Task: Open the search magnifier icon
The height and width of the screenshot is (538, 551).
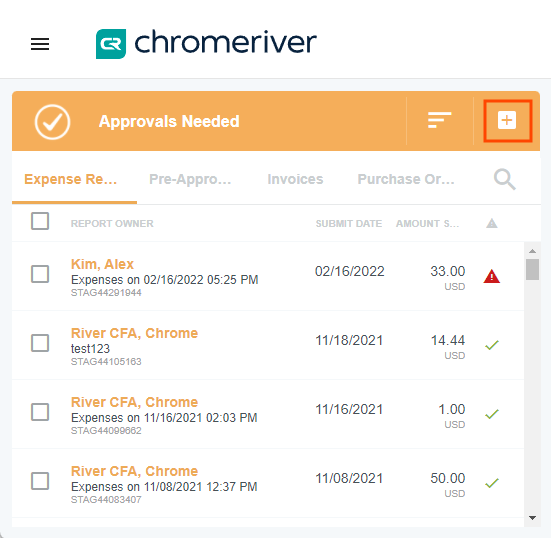Action: [505, 179]
